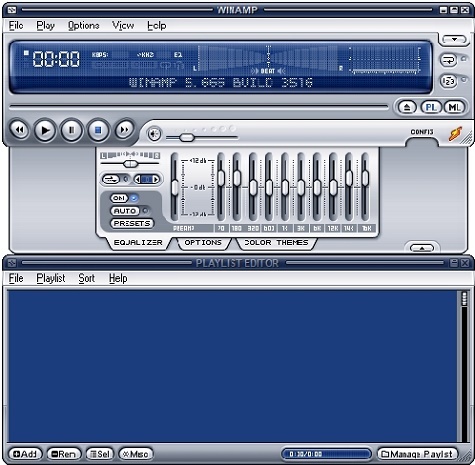
Task: Click the Add button in Playlist Editor
Action: [x=25, y=454]
